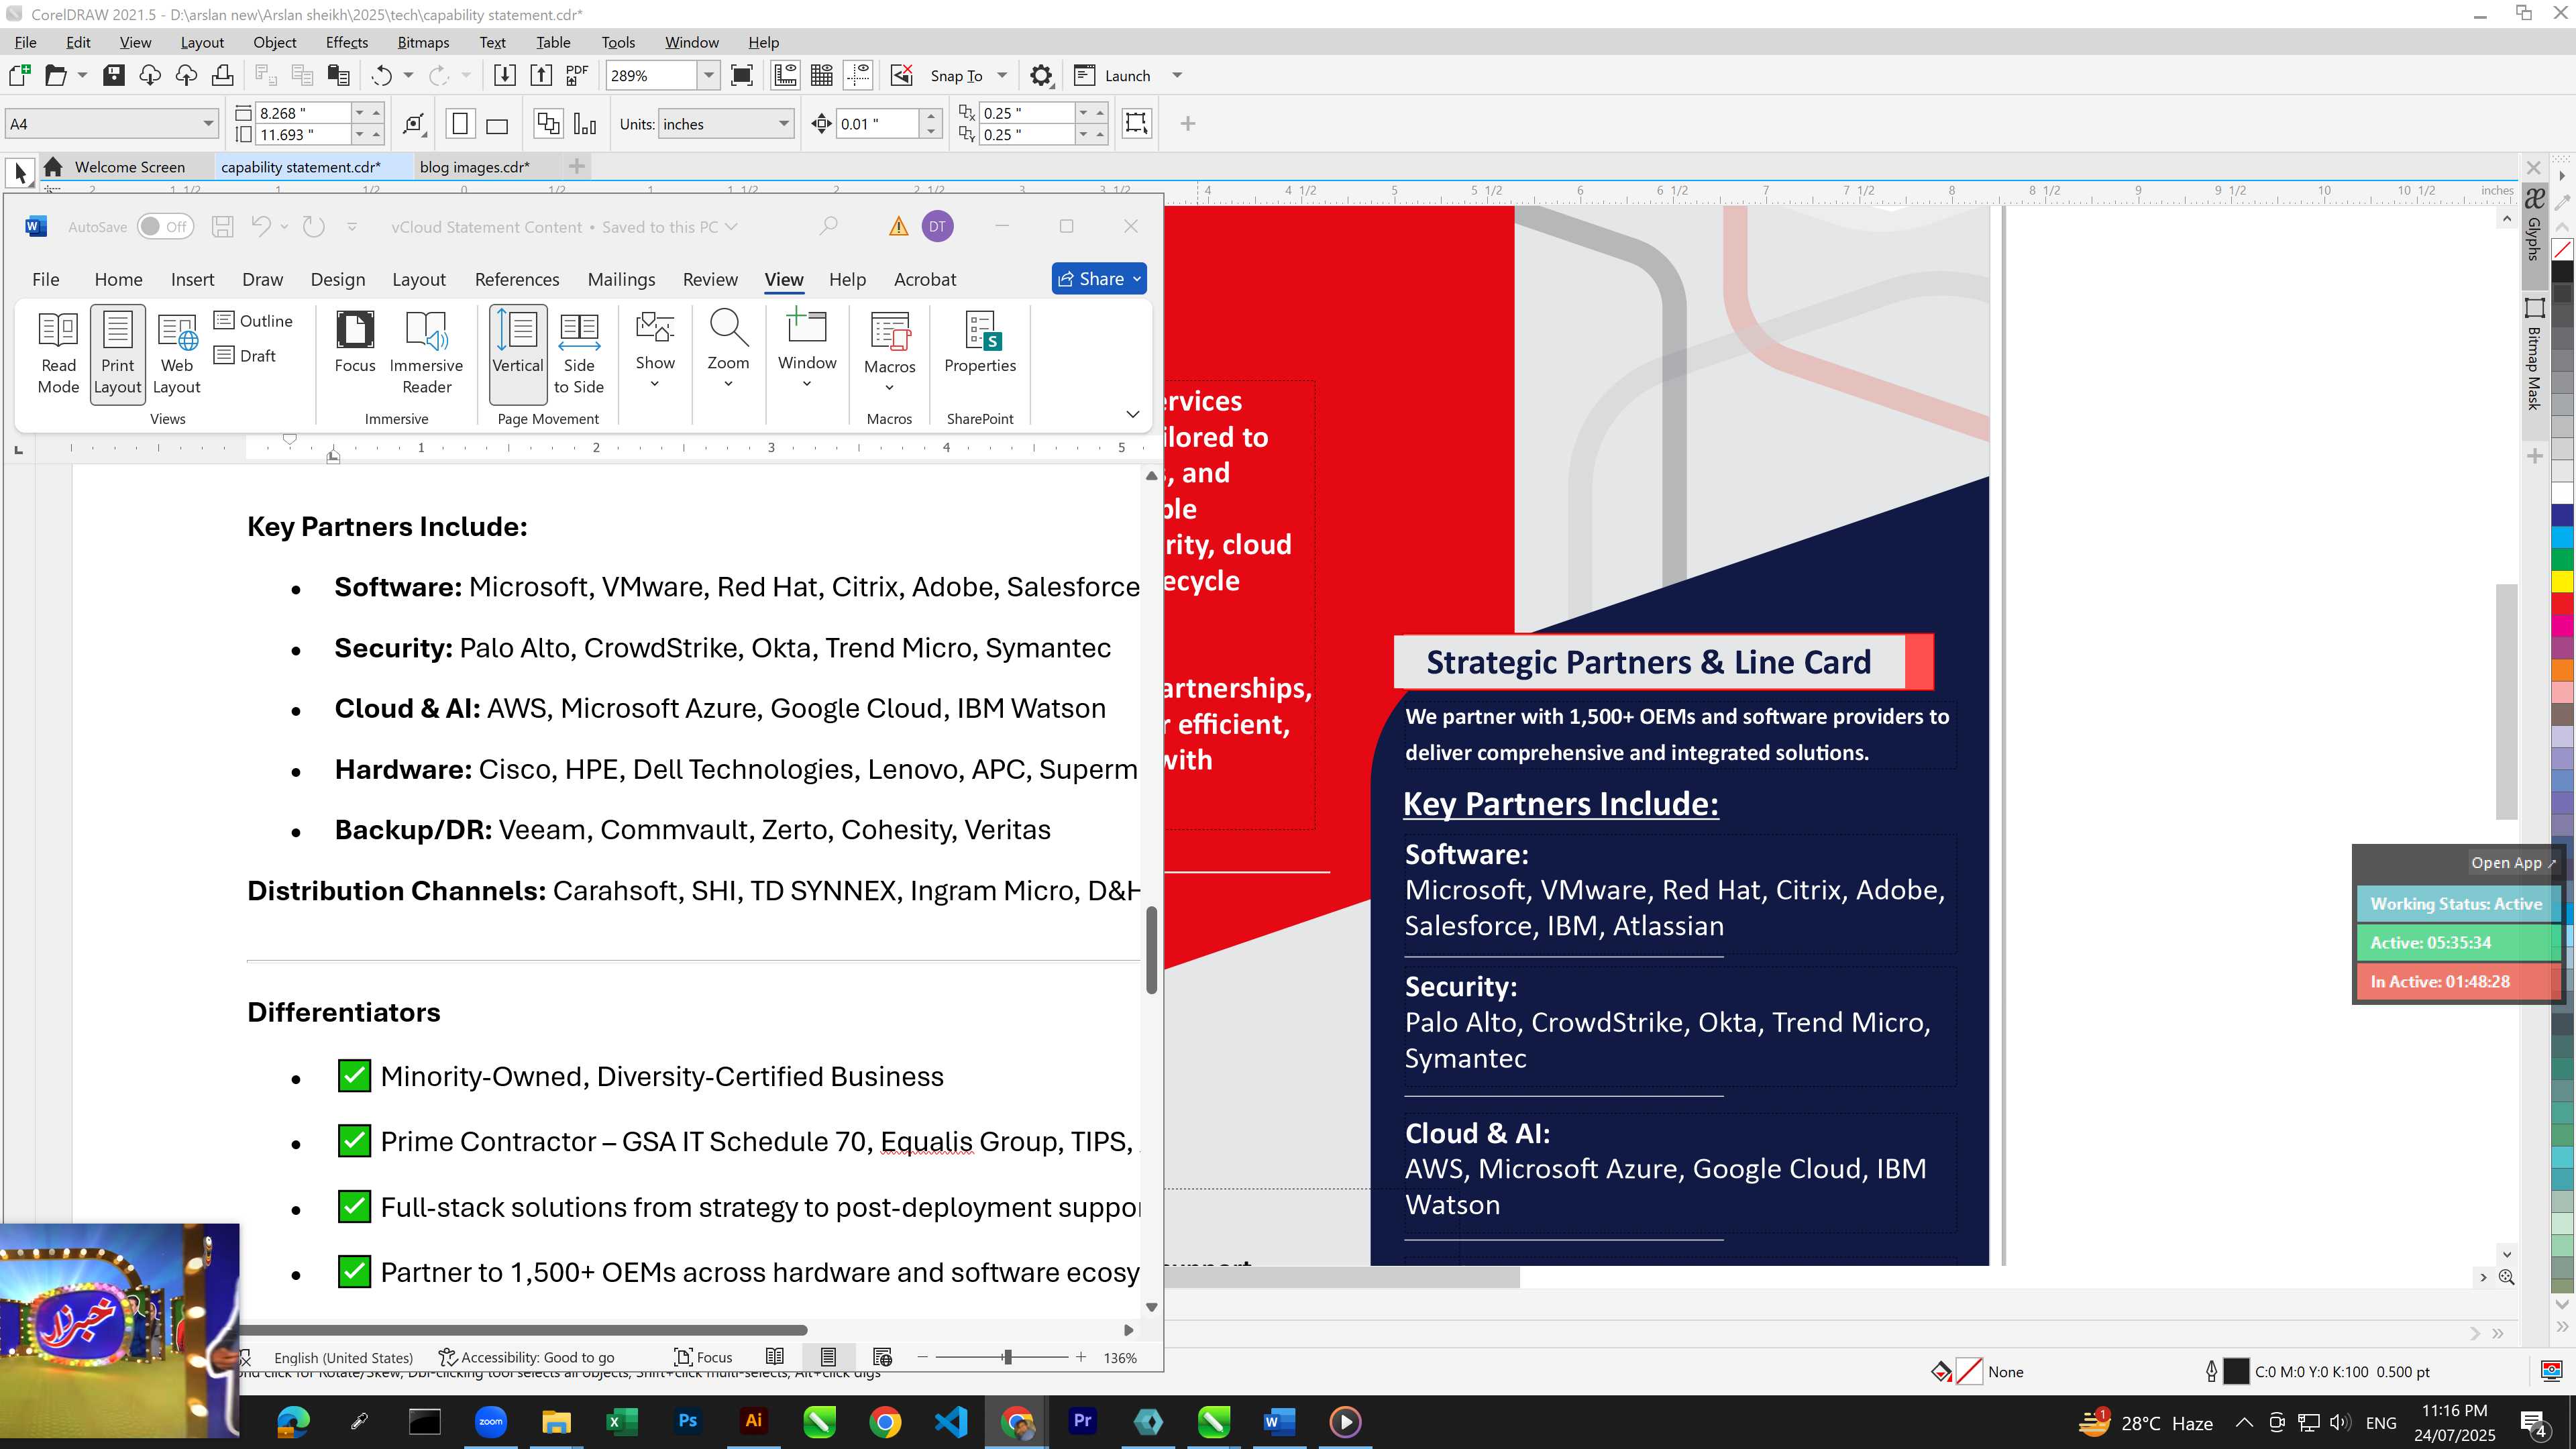Collapse the Word ribbon chevron
The height and width of the screenshot is (1449, 2576).
(1132, 414)
